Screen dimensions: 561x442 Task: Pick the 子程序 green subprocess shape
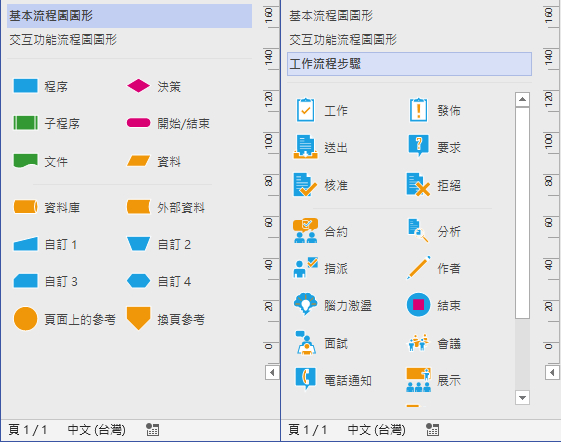25,123
